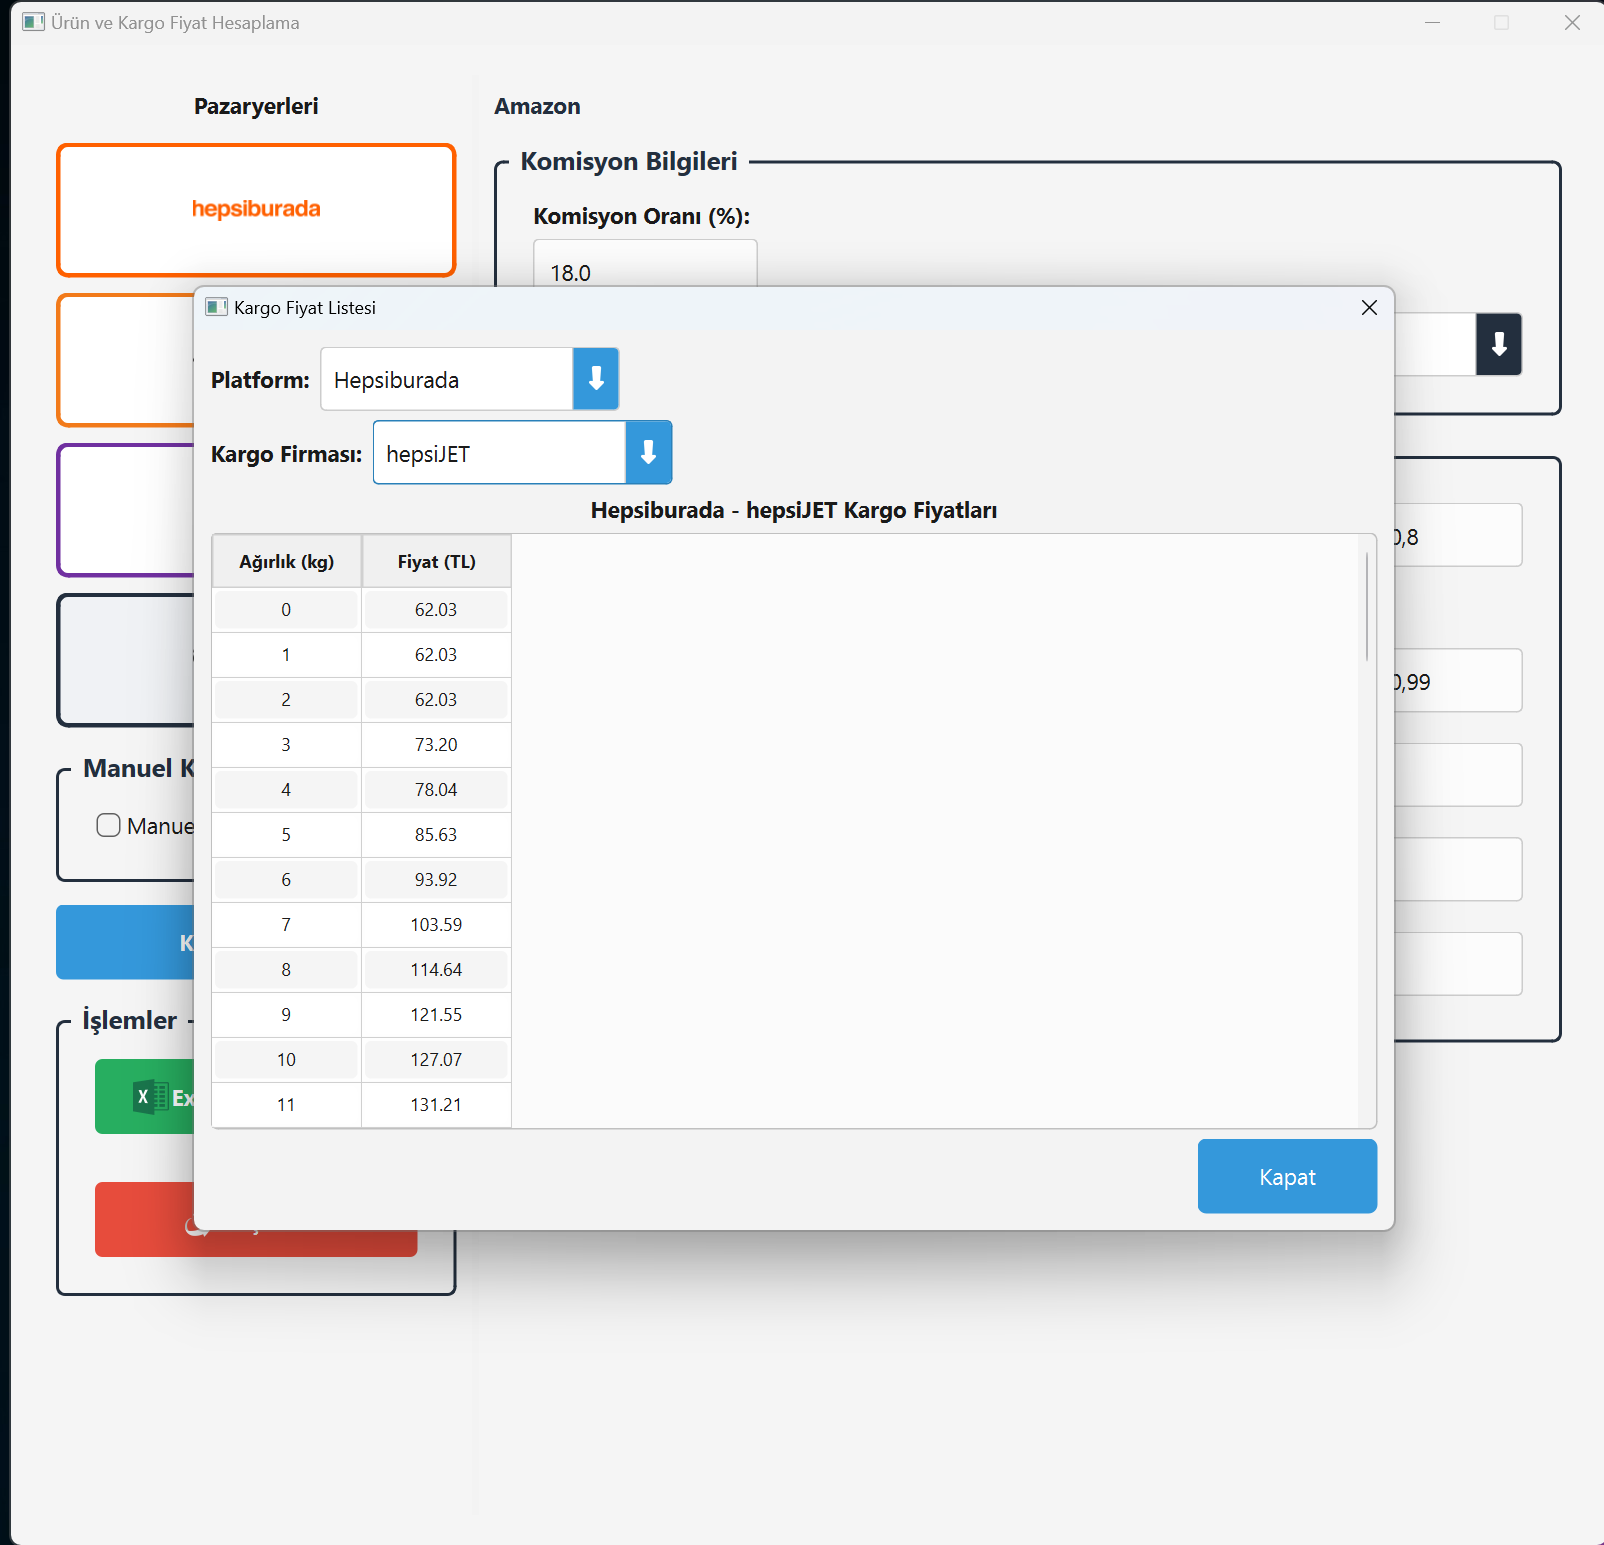Select the 78.04 price cell

pyautogui.click(x=436, y=790)
